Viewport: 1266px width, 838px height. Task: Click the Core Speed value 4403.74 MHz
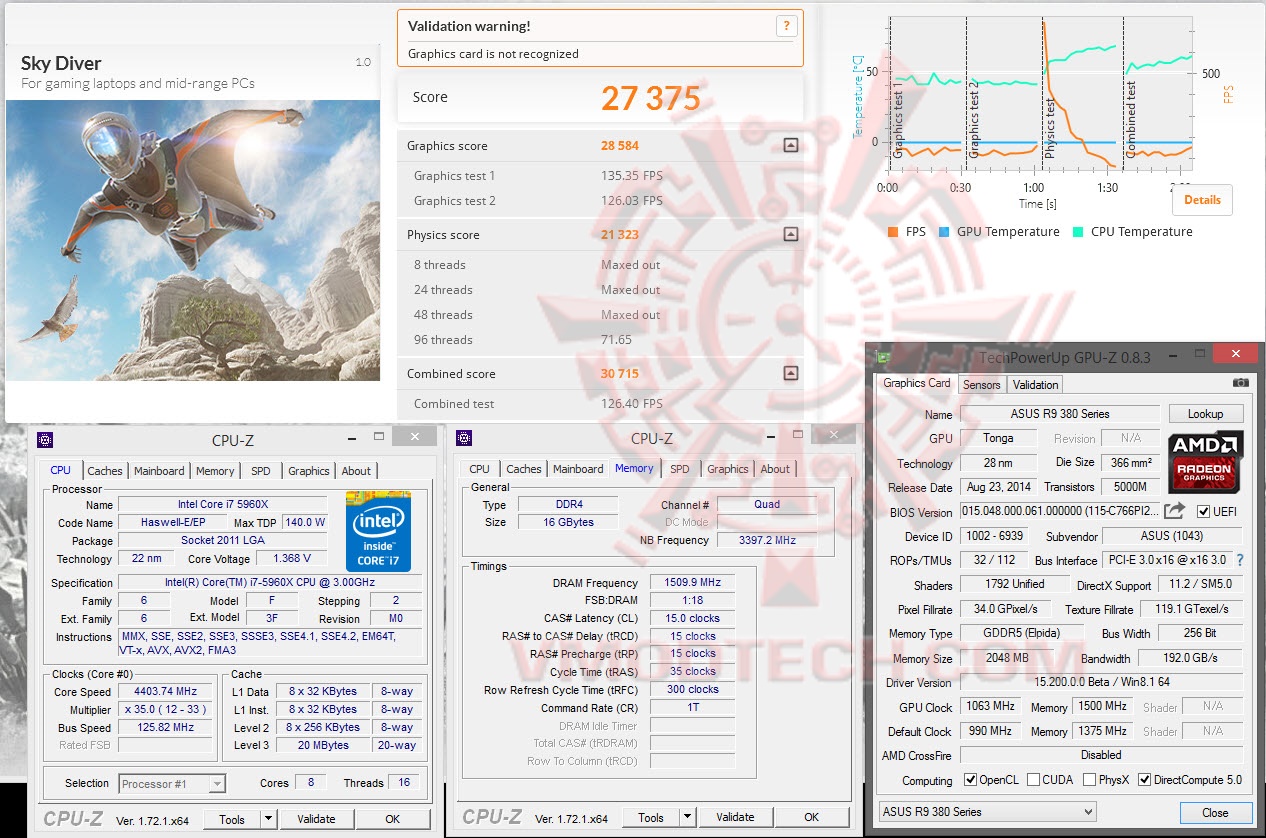pyautogui.click(x=166, y=692)
